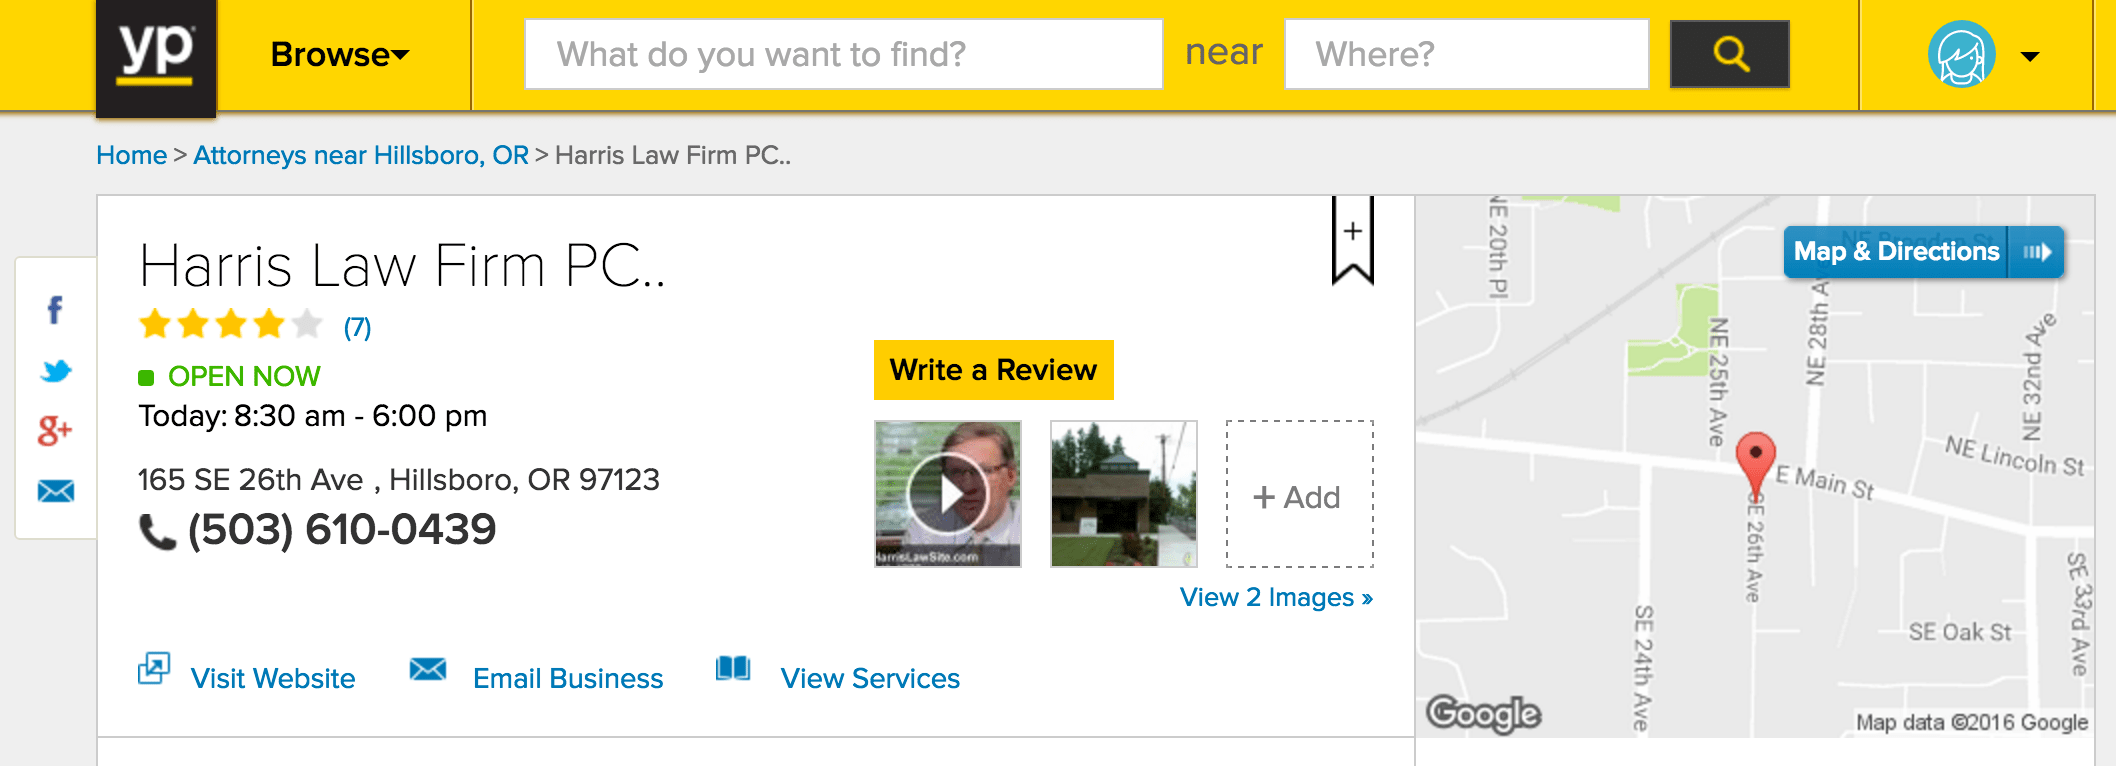
Task: Open the user avatar profile
Action: click(x=1961, y=55)
